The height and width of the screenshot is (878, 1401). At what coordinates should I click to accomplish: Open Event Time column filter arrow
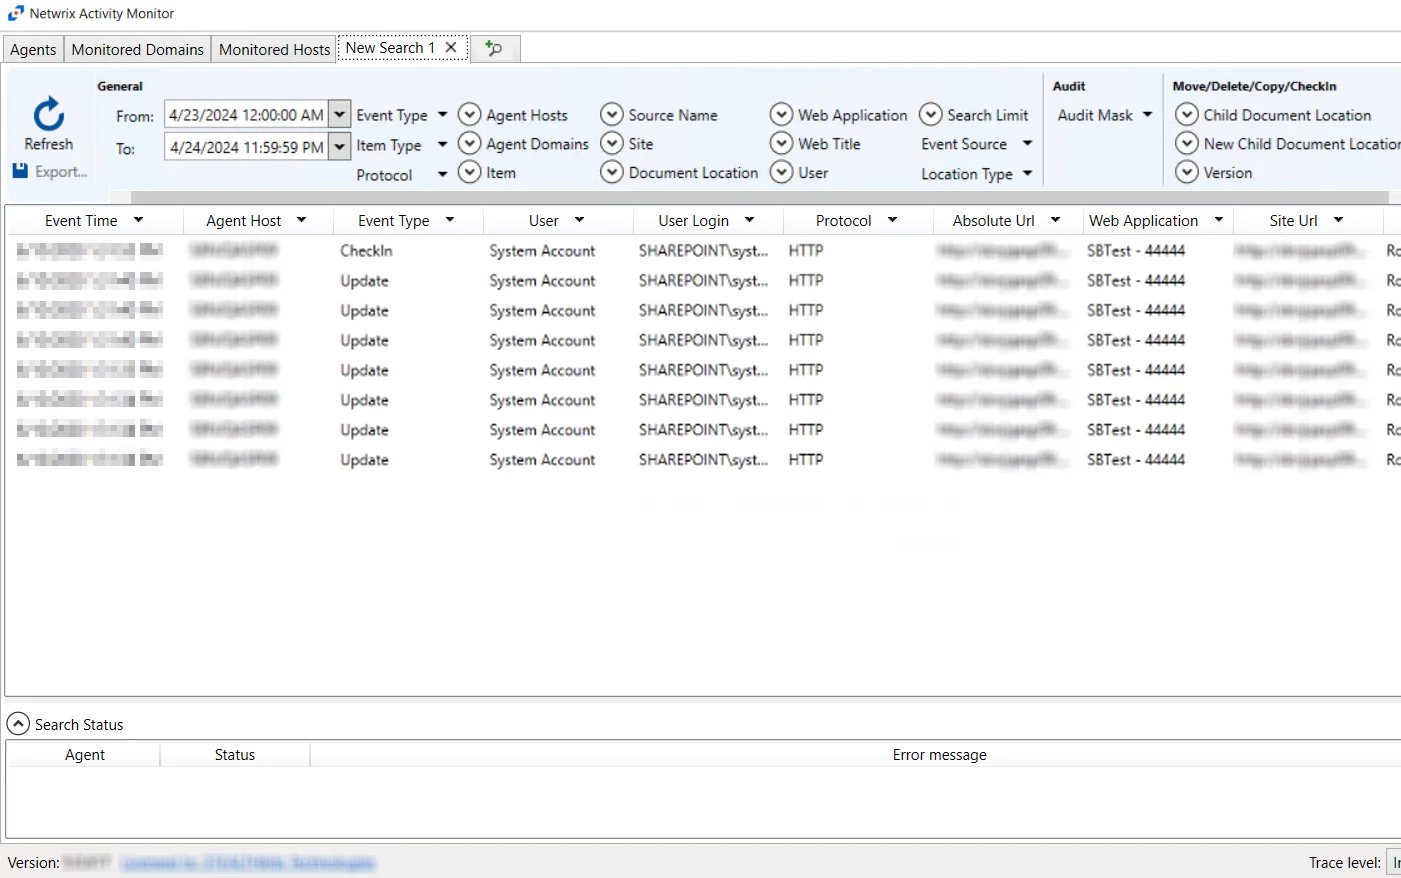[x=138, y=220]
